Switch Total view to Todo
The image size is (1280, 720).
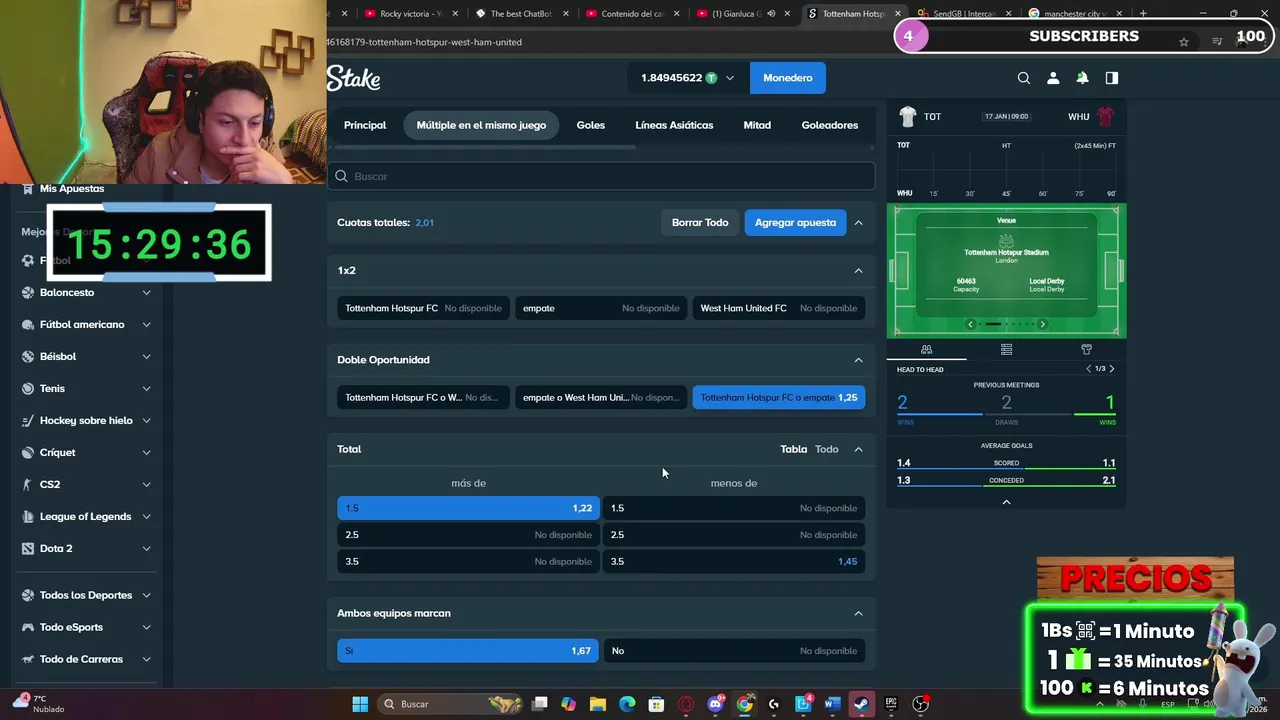point(826,449)
